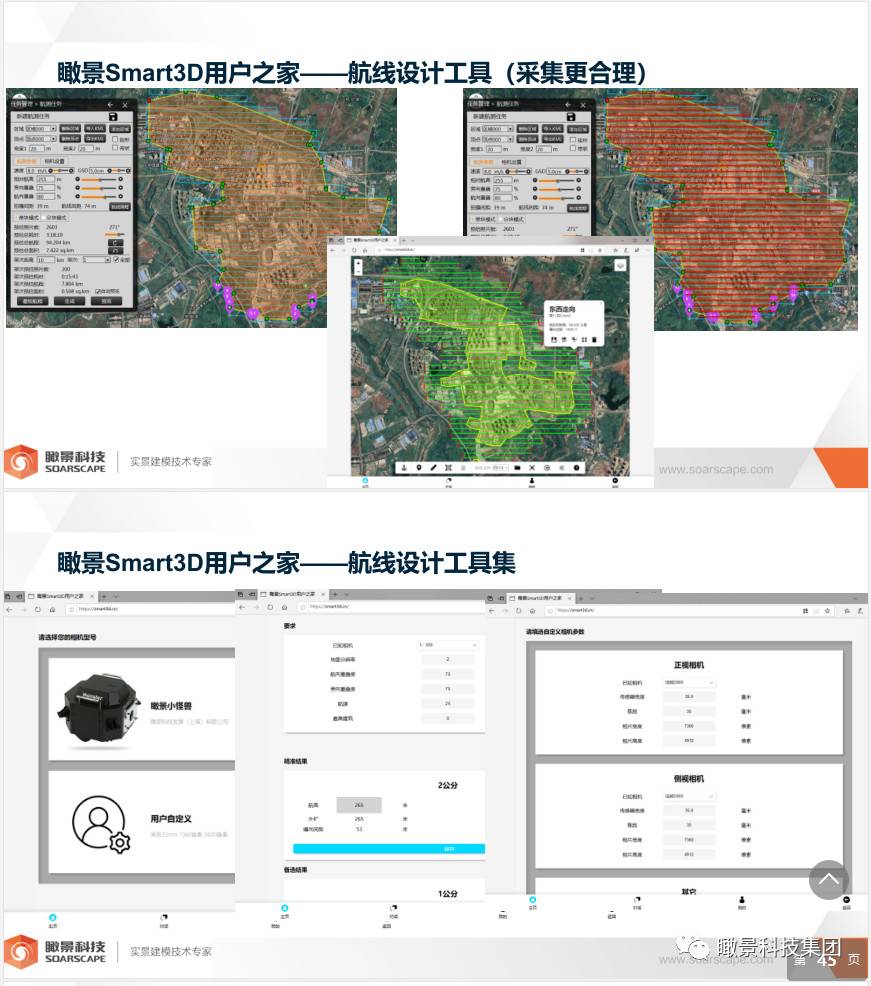Open the dropdown below 区域 in right task panel
871x986 pixels.
click(498, 140)
